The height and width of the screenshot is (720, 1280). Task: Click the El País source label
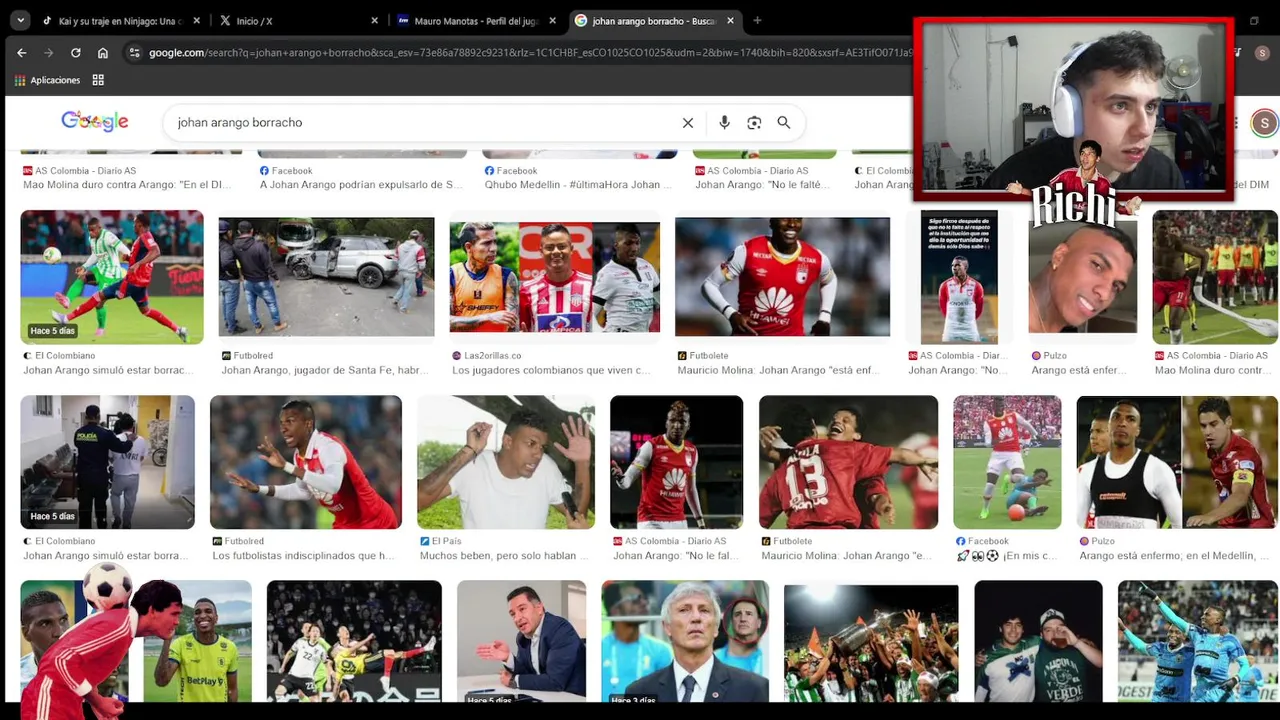[441, 541]
